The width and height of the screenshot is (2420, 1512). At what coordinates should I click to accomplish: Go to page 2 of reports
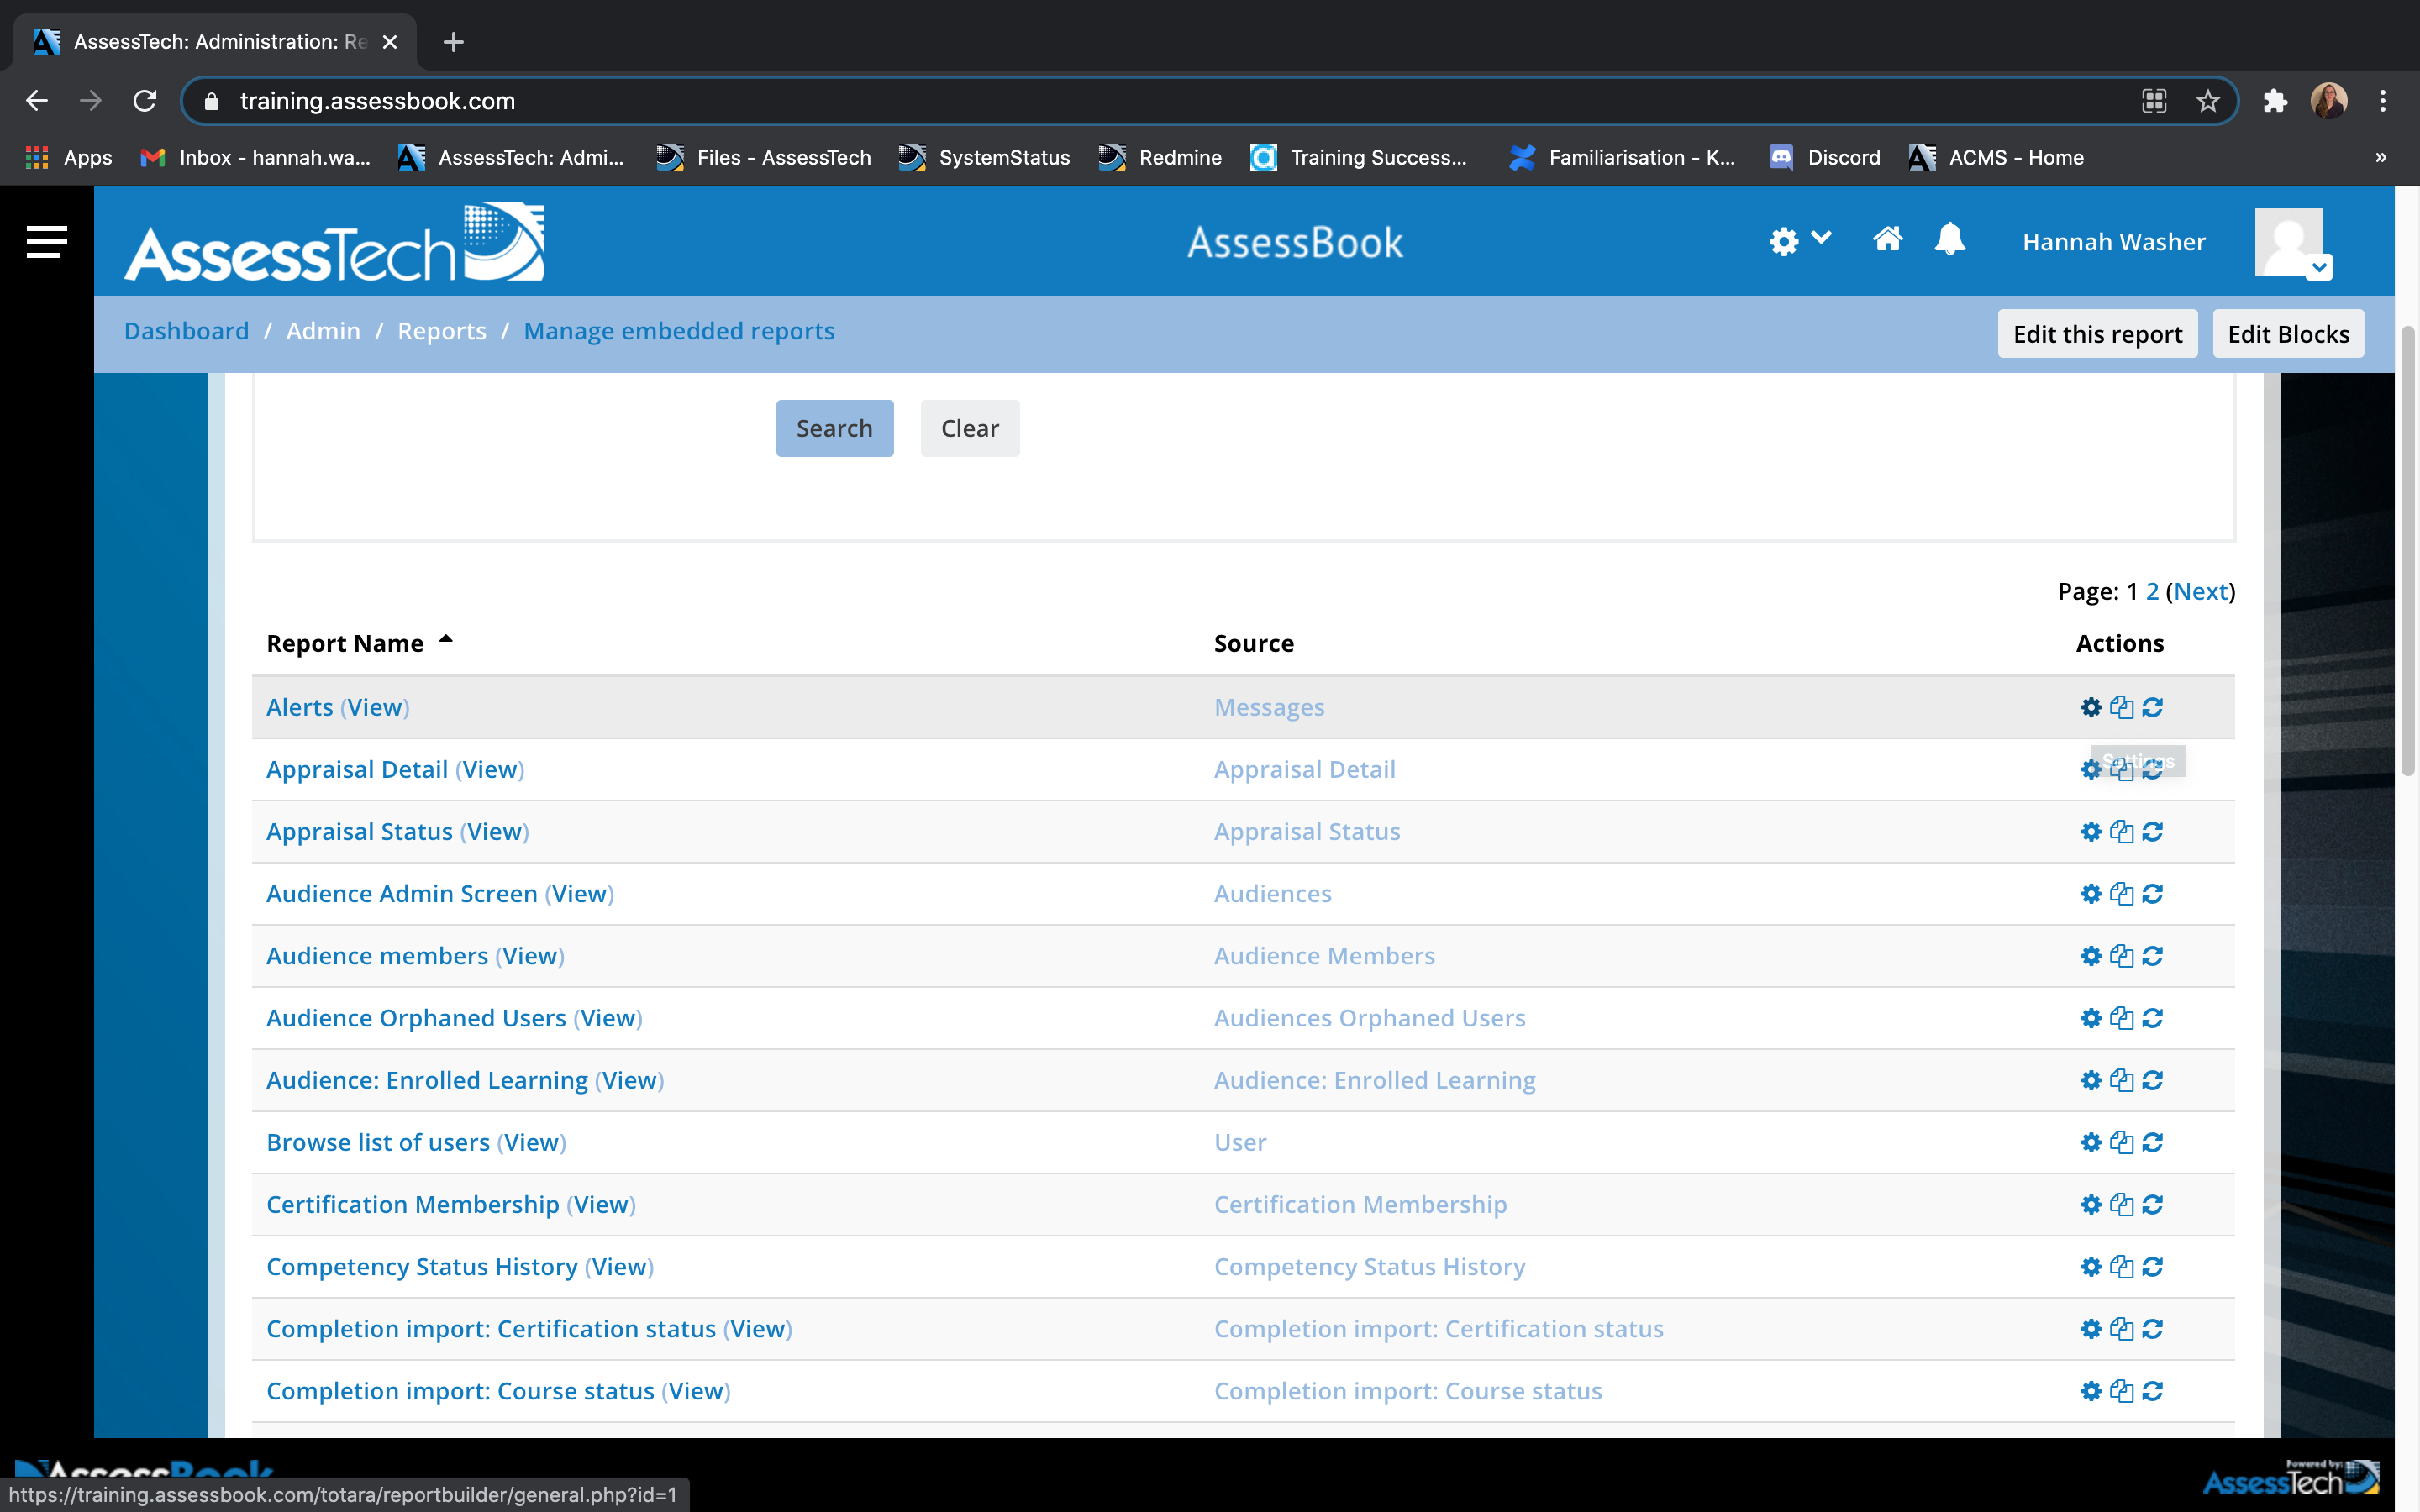[2152, 591]
